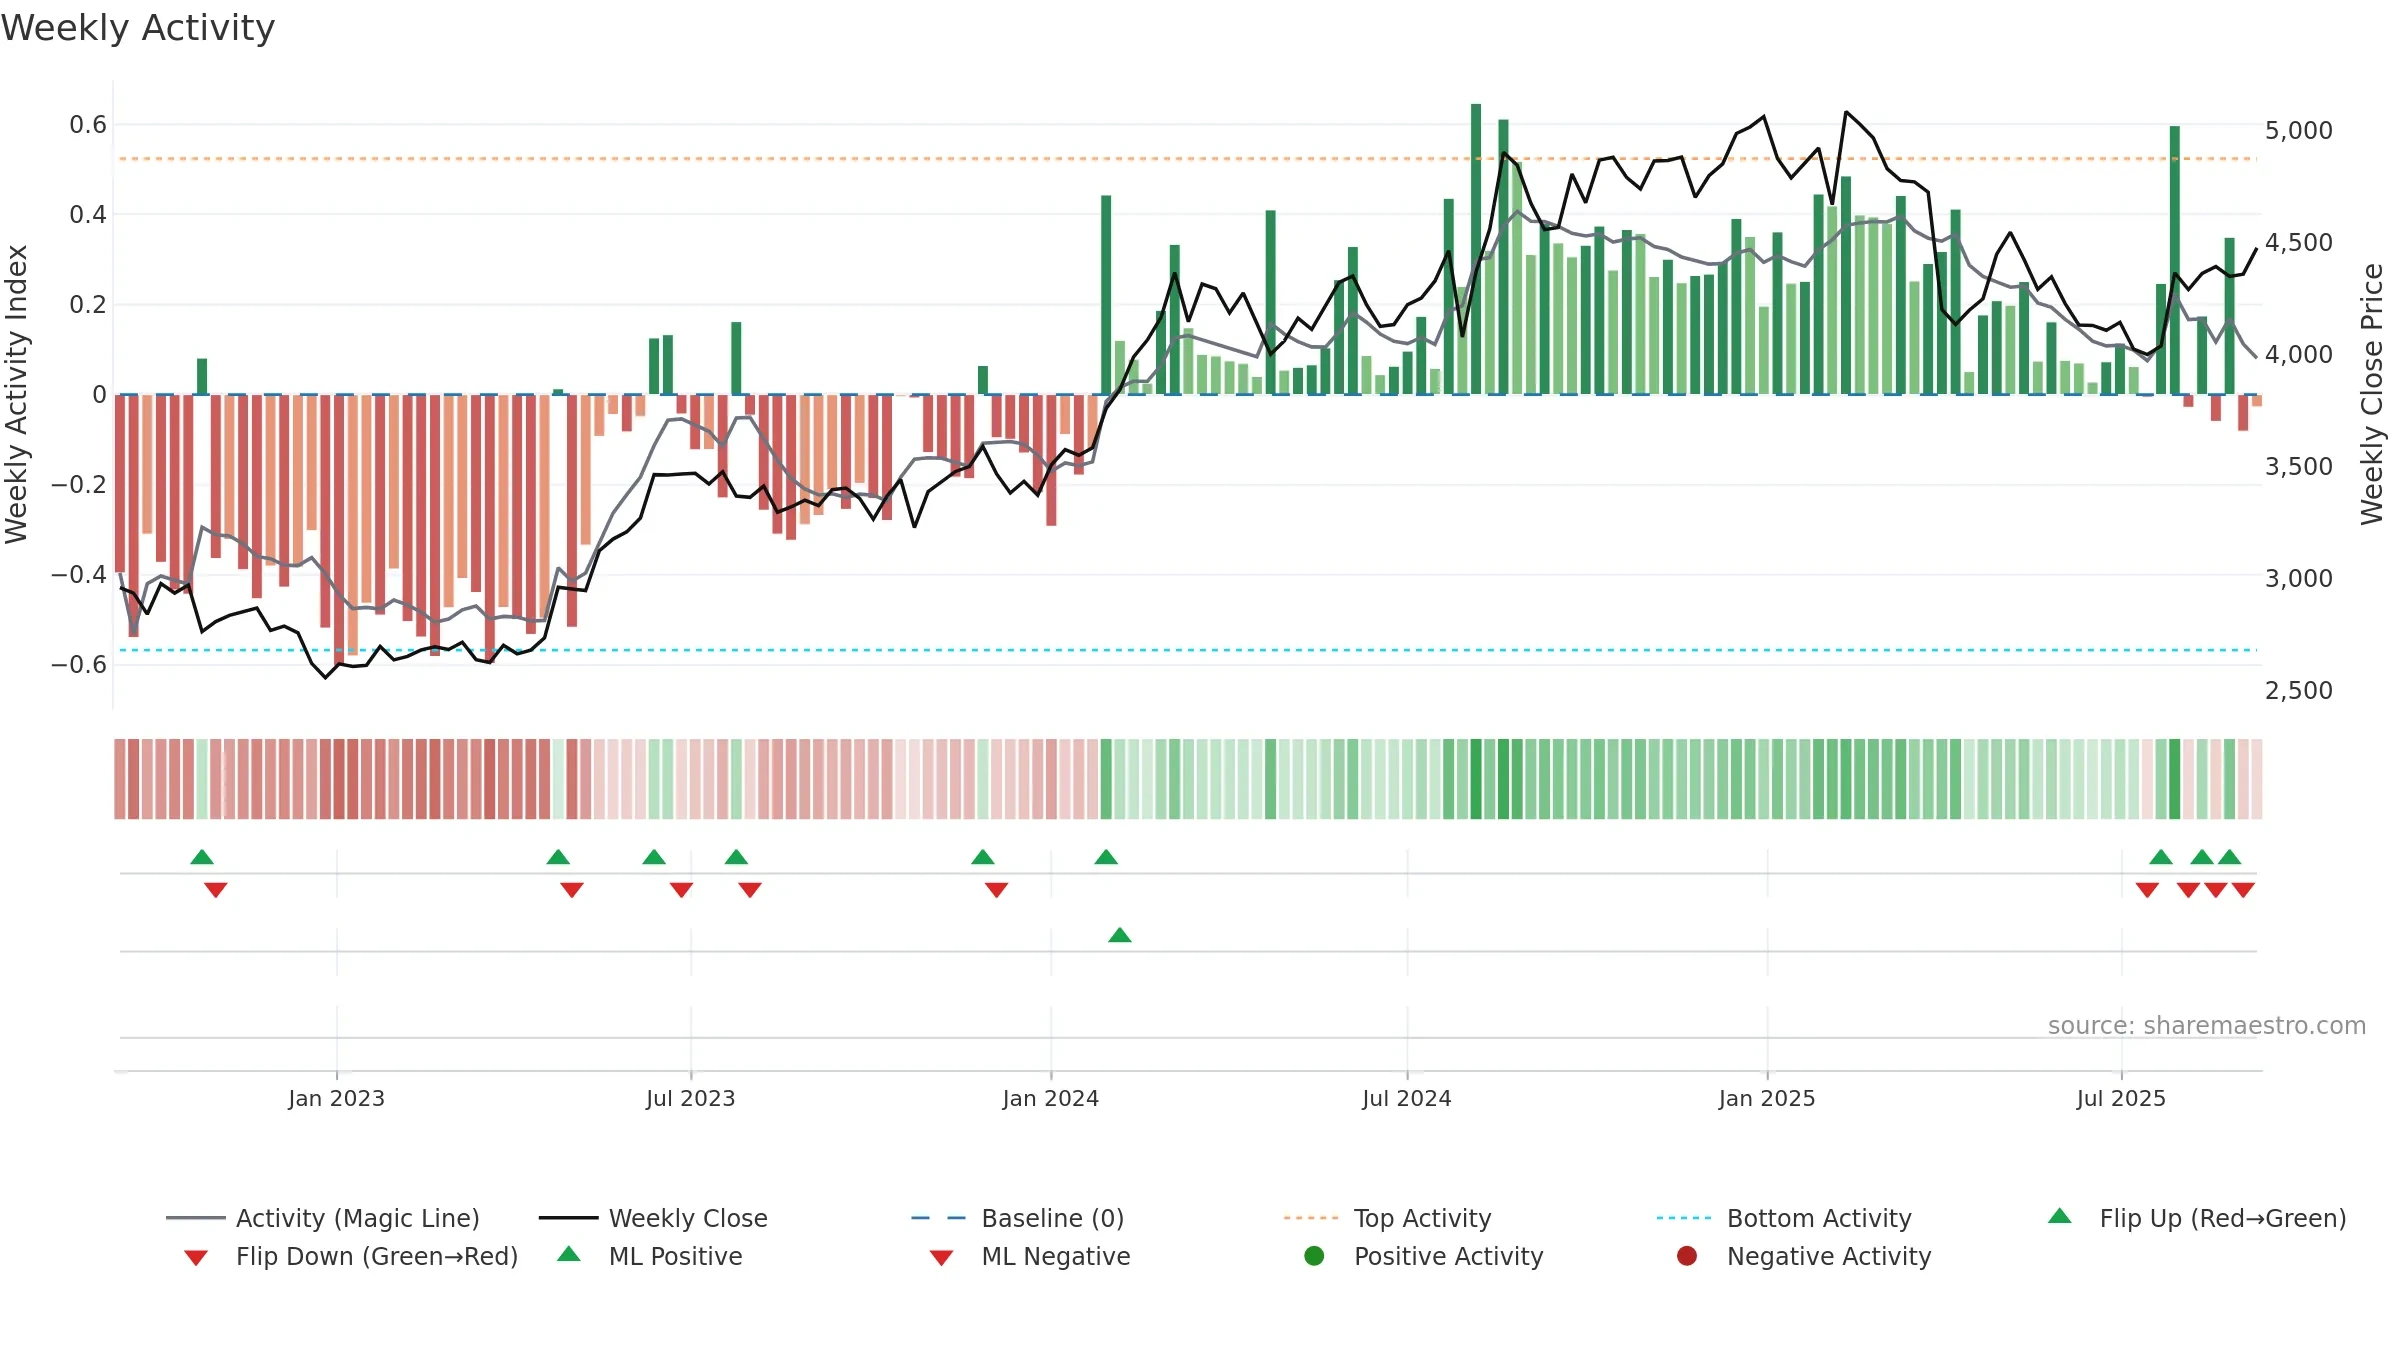Click the 3,500 right-axis tick label

point(2299,466)
